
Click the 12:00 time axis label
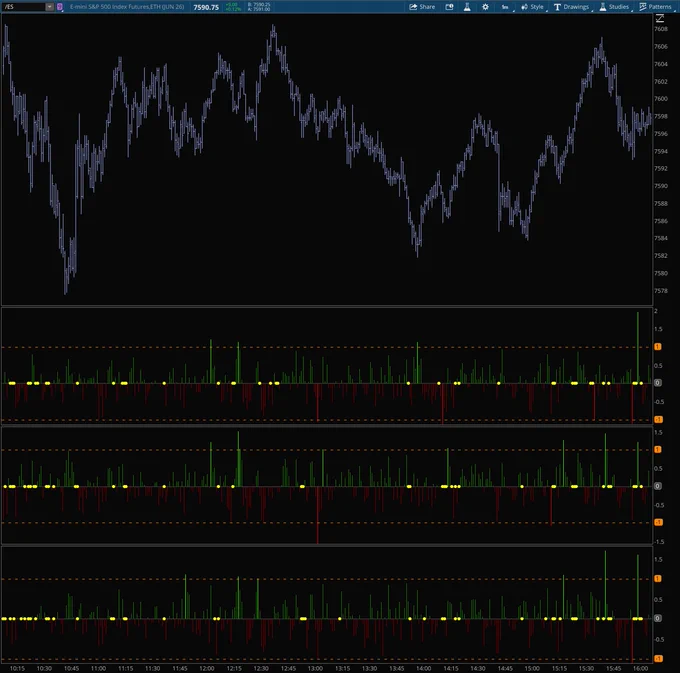(207, 668)
